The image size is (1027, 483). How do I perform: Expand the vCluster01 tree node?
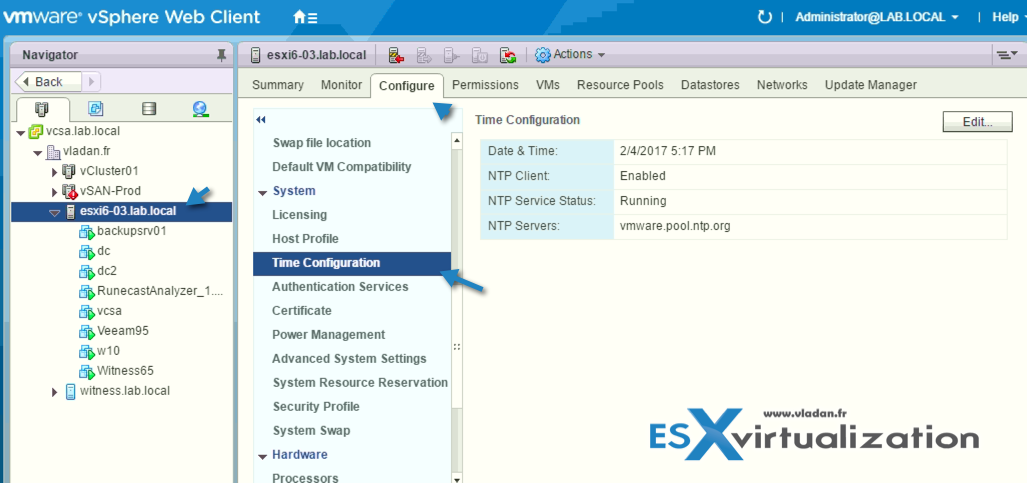point(55,172)
